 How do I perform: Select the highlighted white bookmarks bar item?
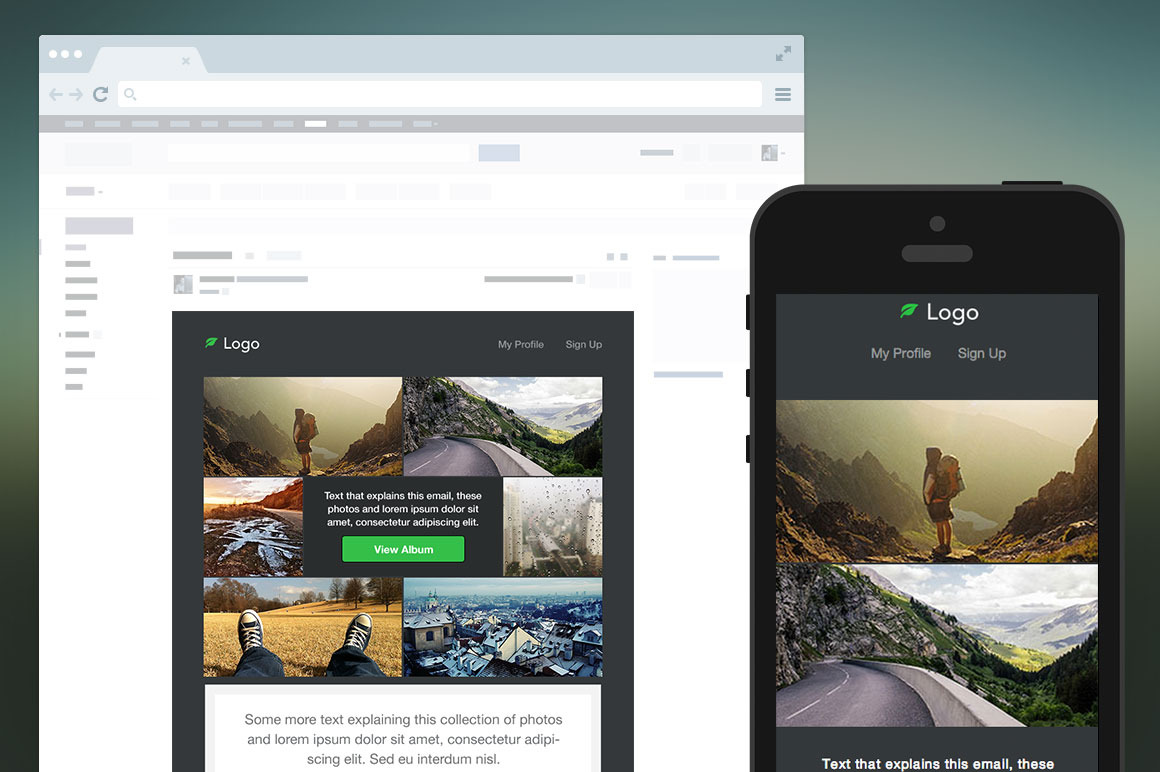click(x=315, y=124)
